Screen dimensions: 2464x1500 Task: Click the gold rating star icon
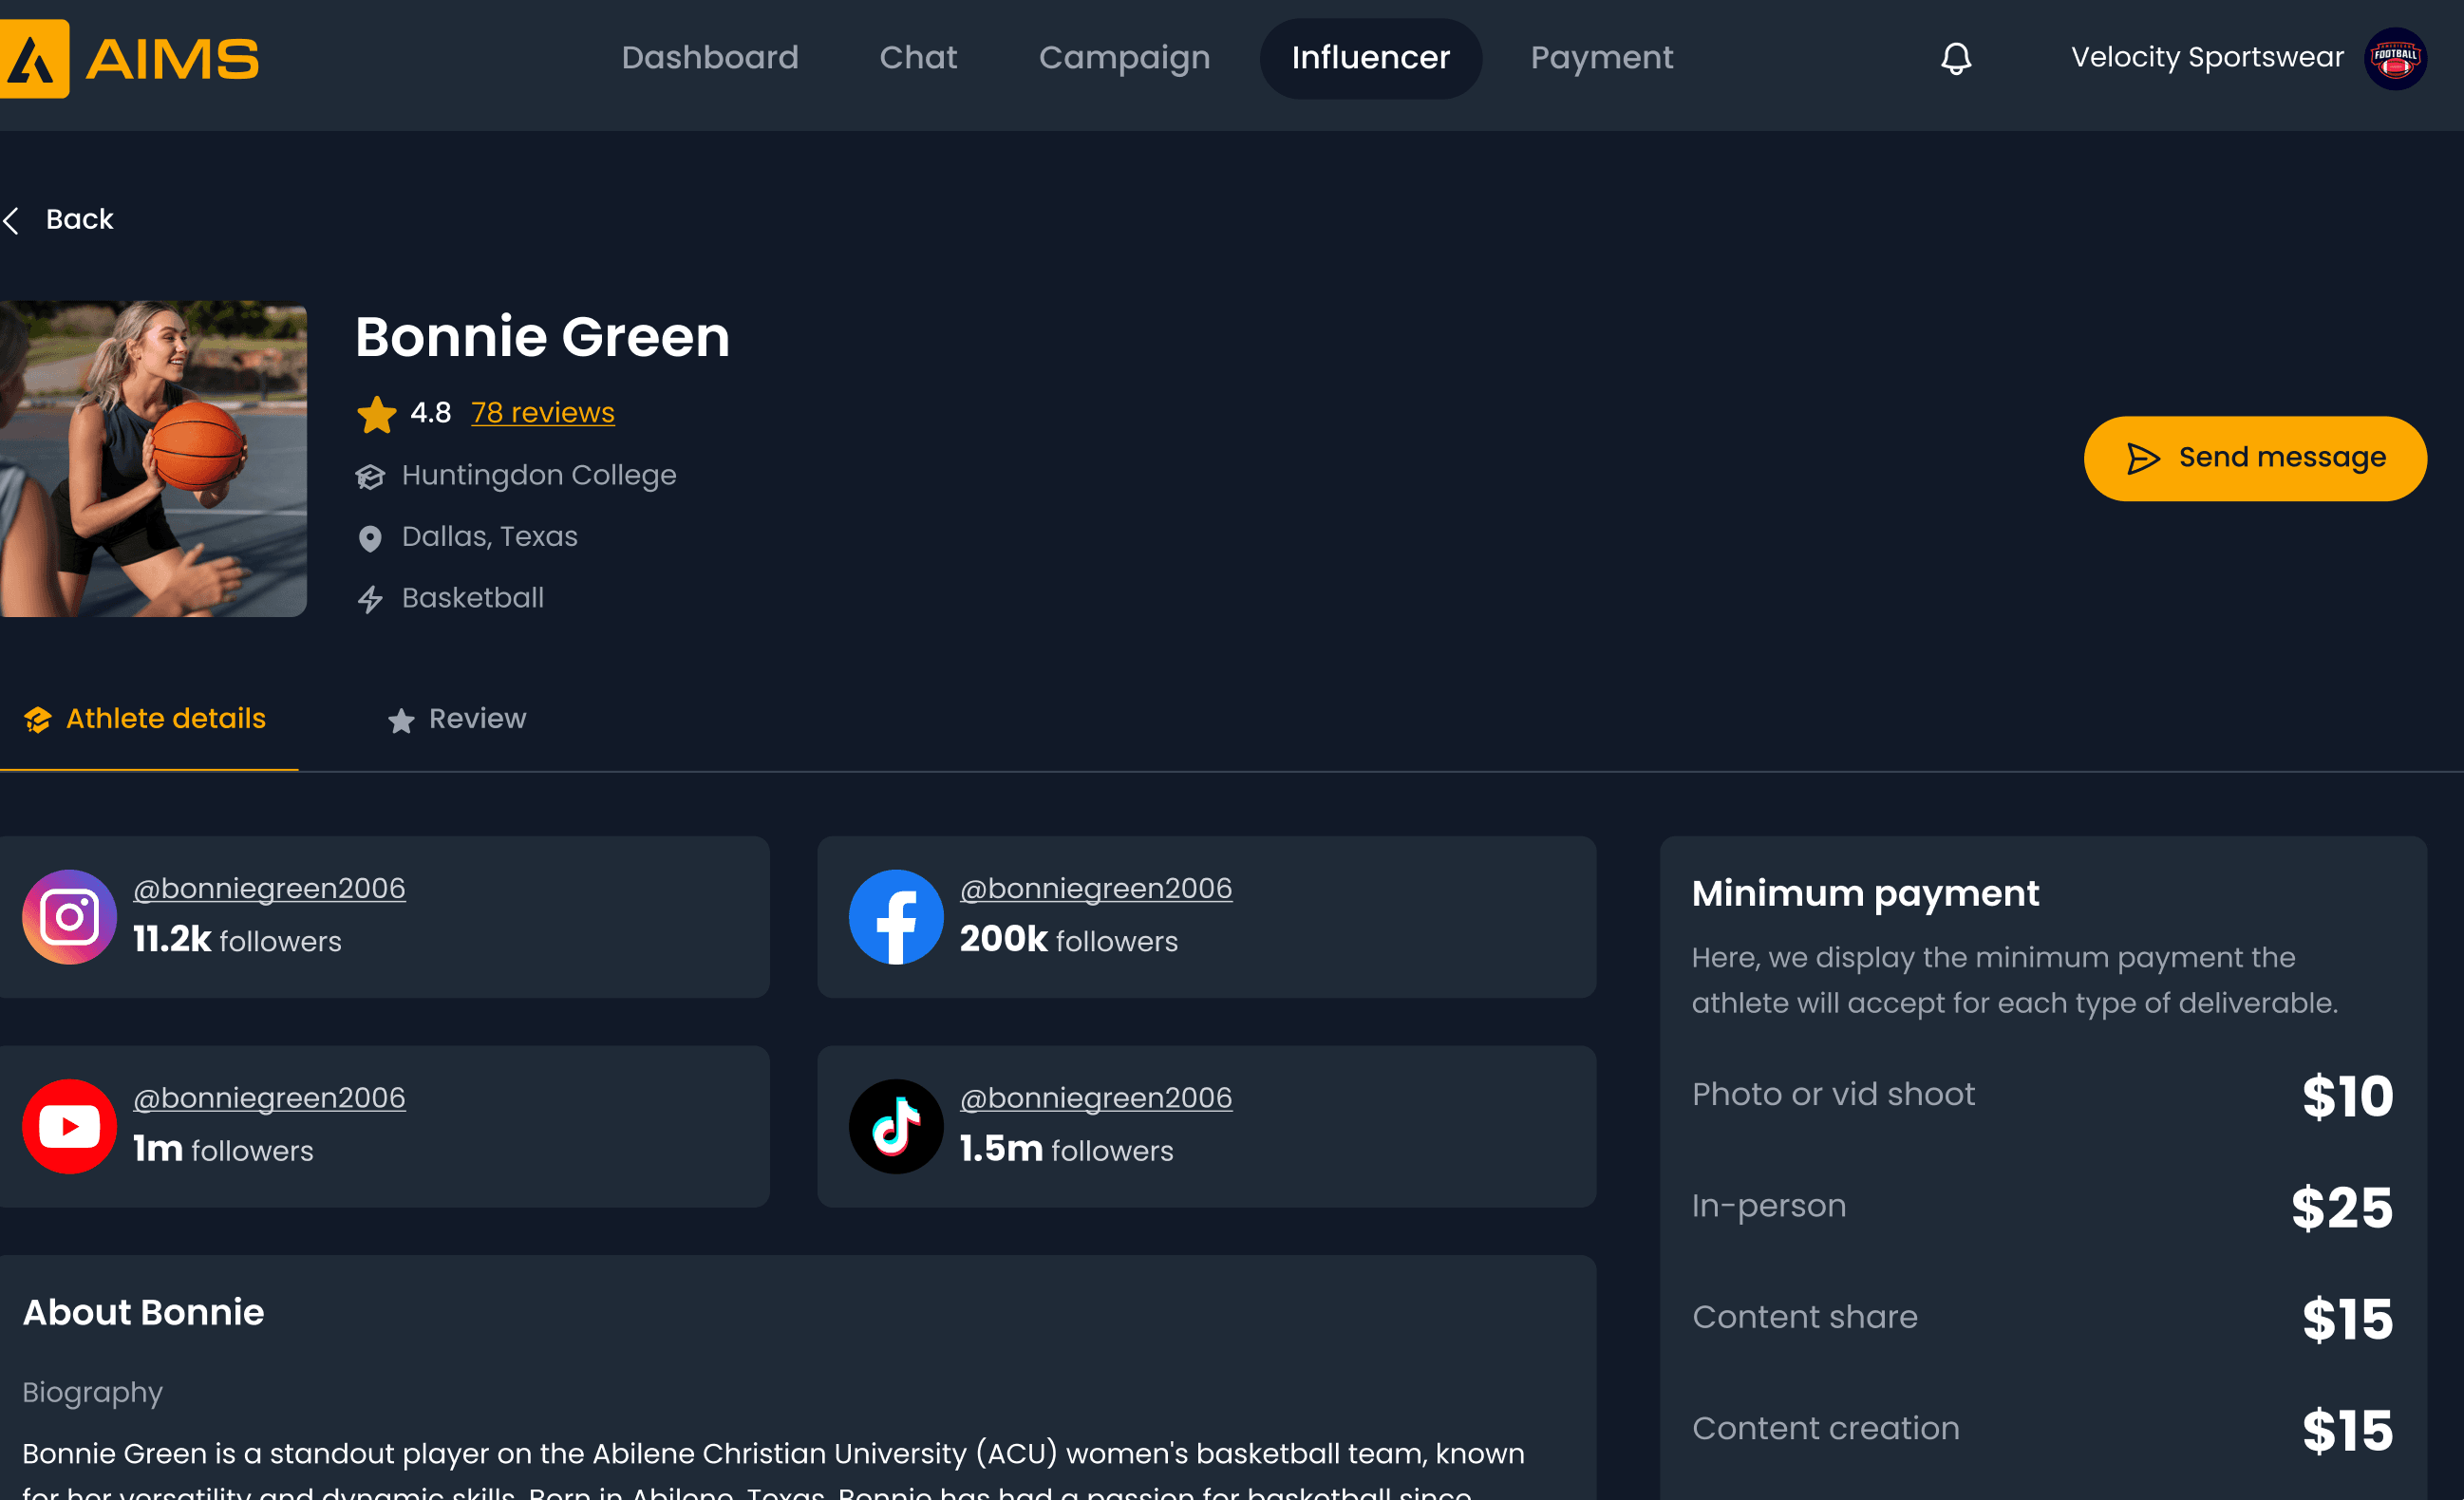[x=376, y=414]
